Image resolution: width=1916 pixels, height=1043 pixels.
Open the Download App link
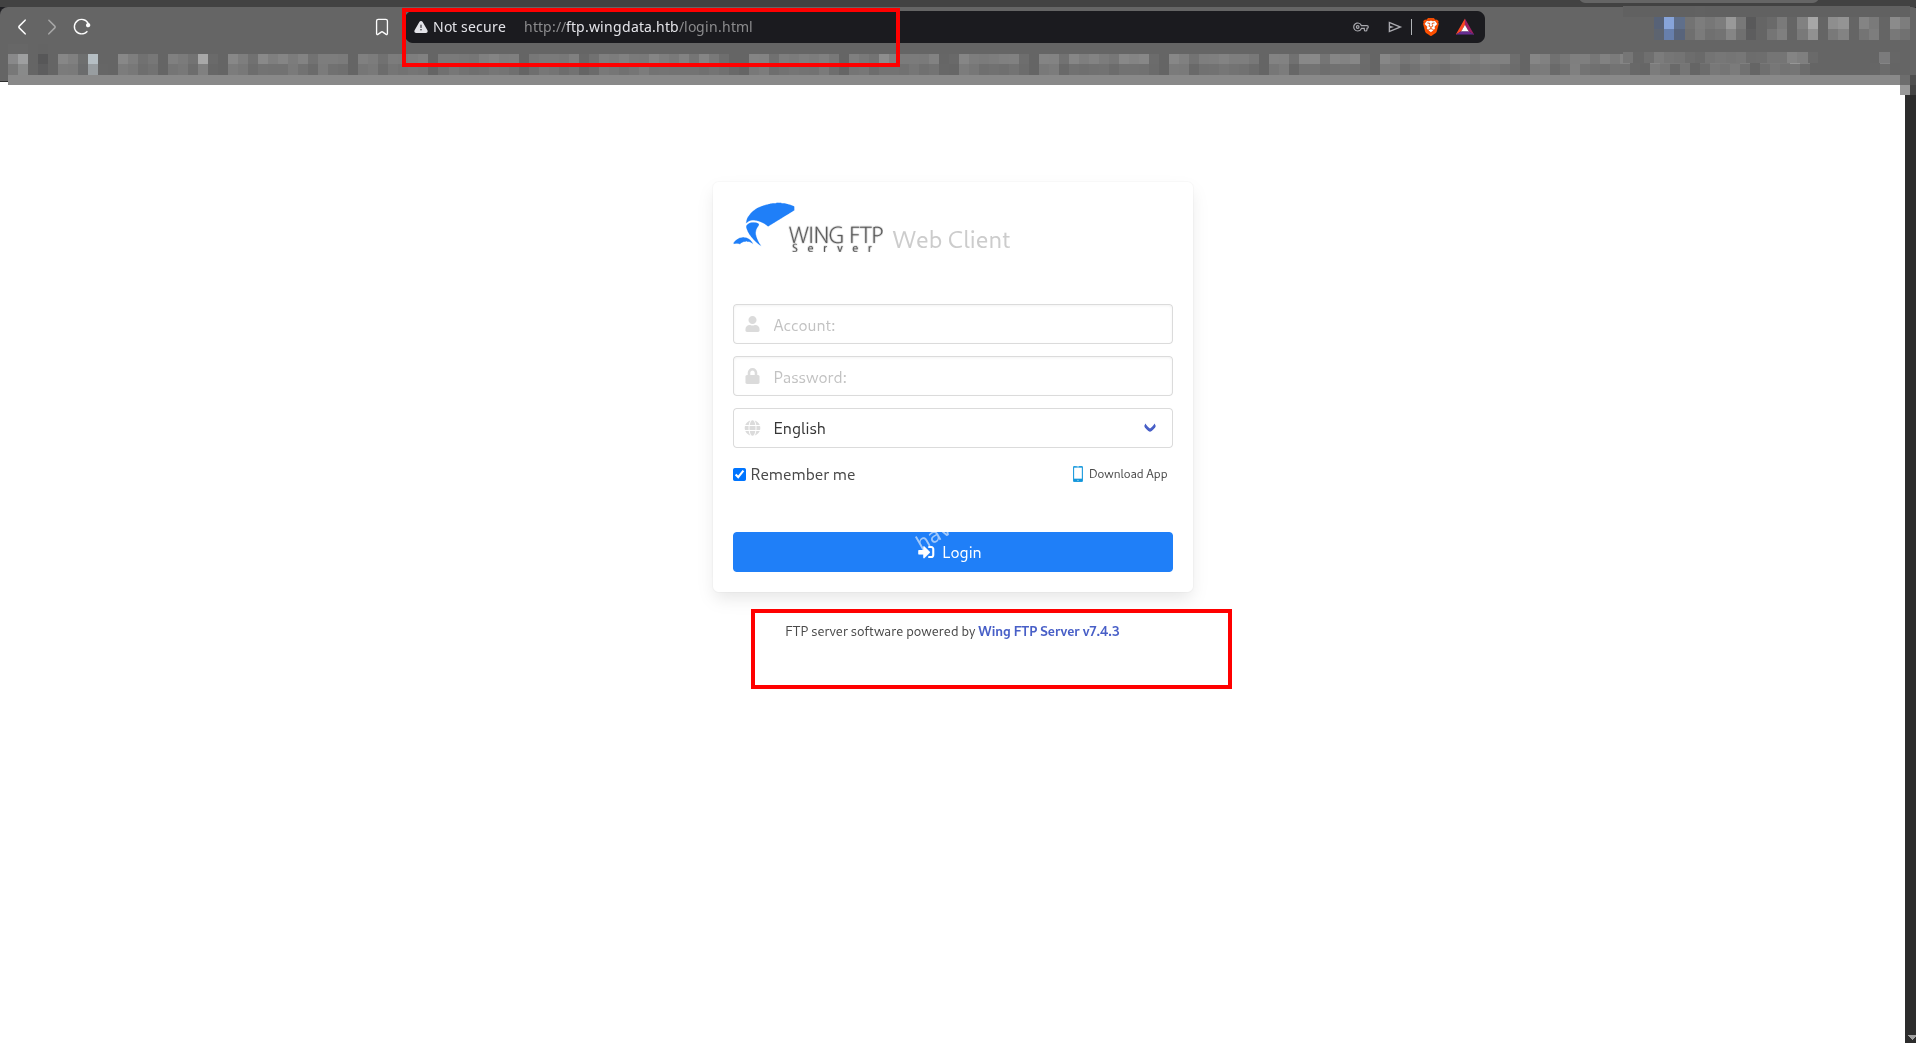tap(1120, 474)
